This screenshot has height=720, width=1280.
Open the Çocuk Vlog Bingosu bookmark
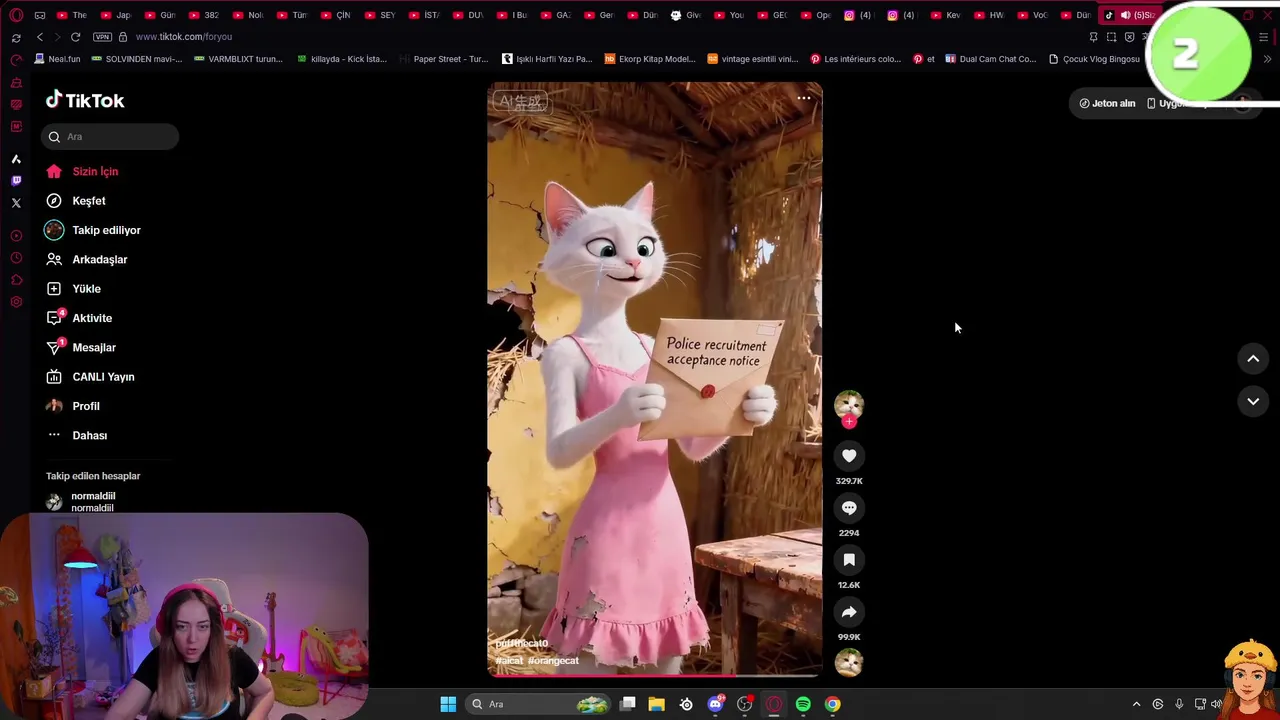tap(1094, 59)
